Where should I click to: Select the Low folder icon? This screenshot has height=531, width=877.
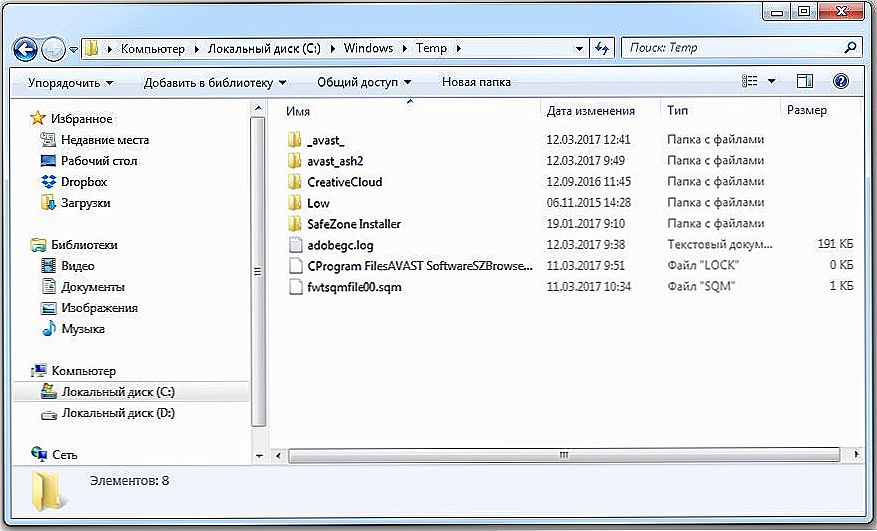click(x=295, y=203)
